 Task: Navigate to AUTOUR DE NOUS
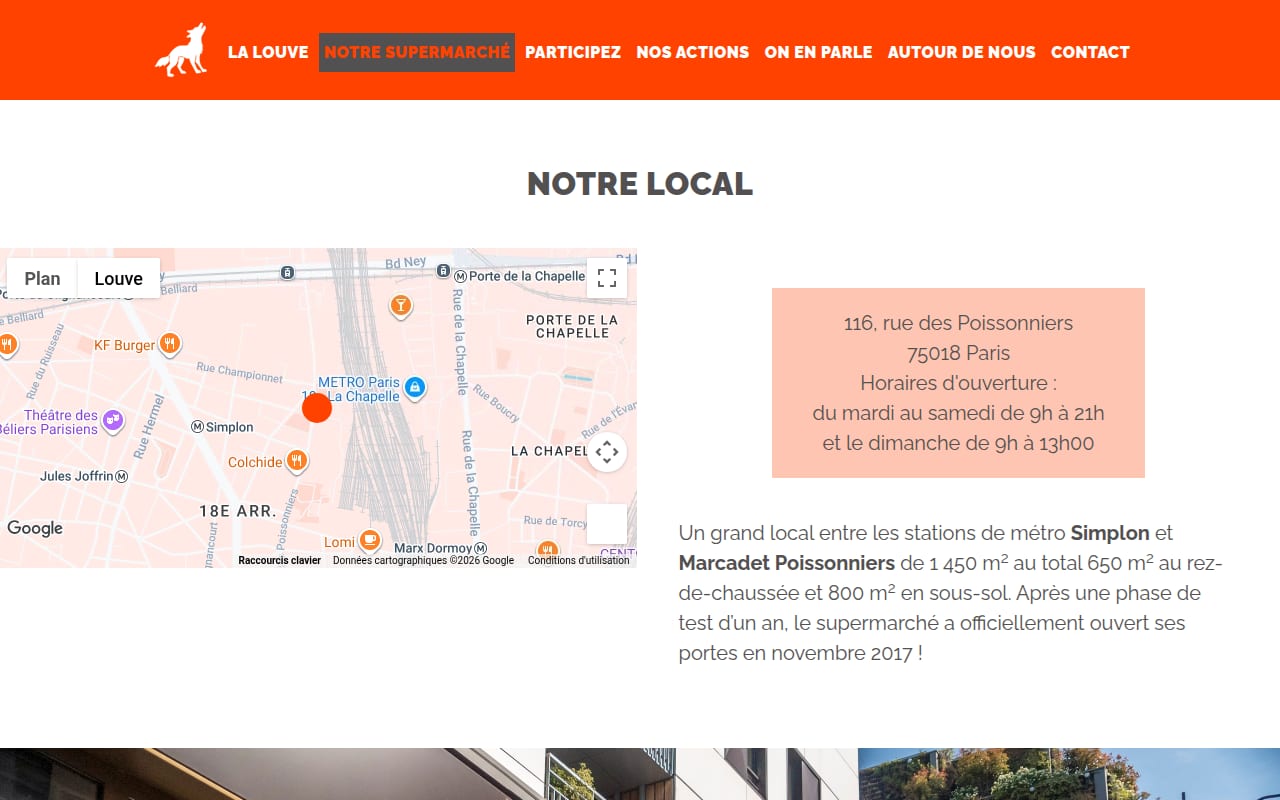pyautogui.click(x=962, y=52)
